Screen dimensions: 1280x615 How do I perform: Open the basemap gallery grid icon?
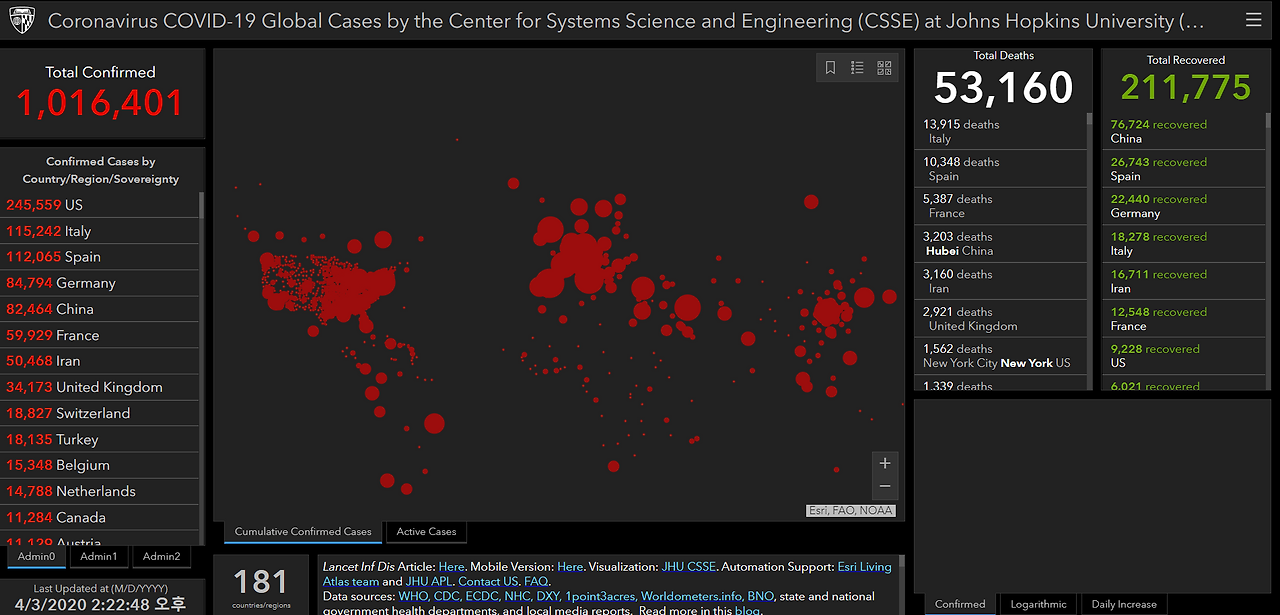pos(884,68)
